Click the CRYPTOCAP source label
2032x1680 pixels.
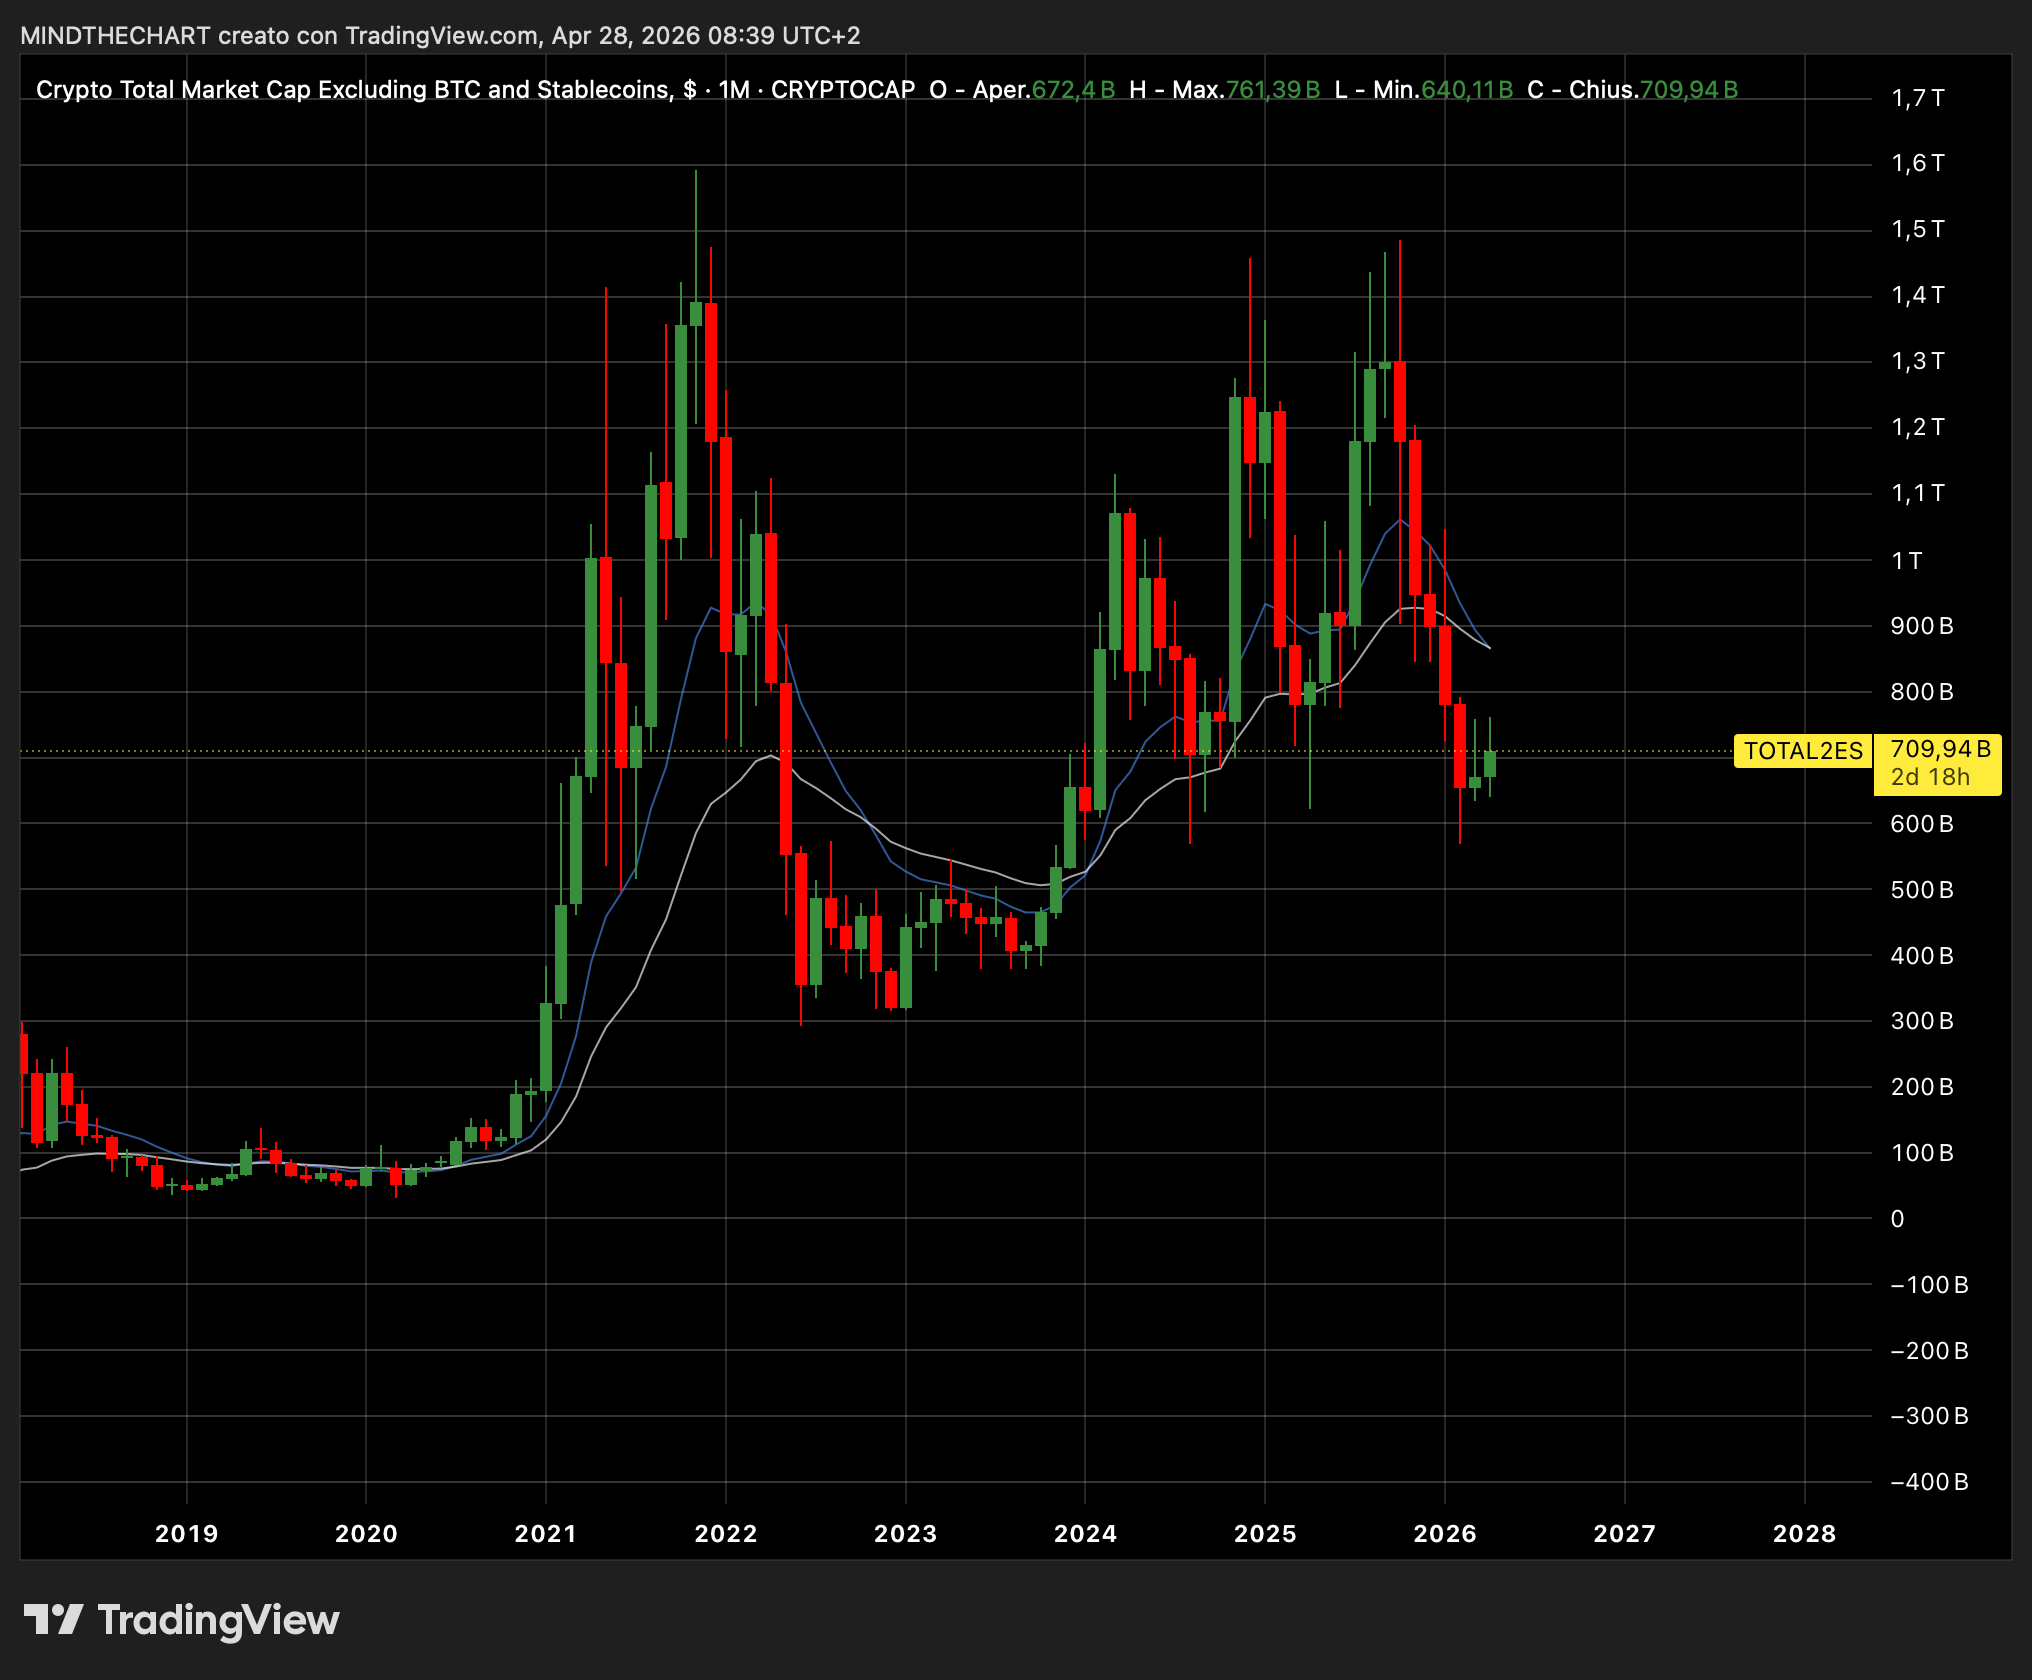coord(843,90)
